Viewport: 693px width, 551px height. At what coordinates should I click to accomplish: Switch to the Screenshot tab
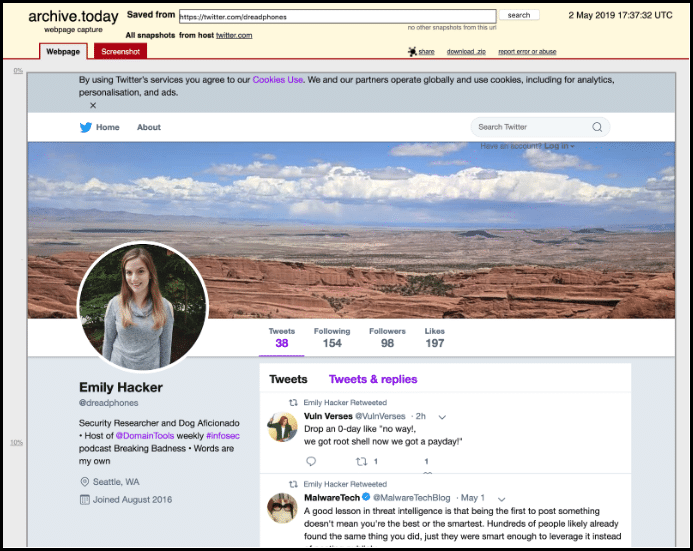point(120,51)
